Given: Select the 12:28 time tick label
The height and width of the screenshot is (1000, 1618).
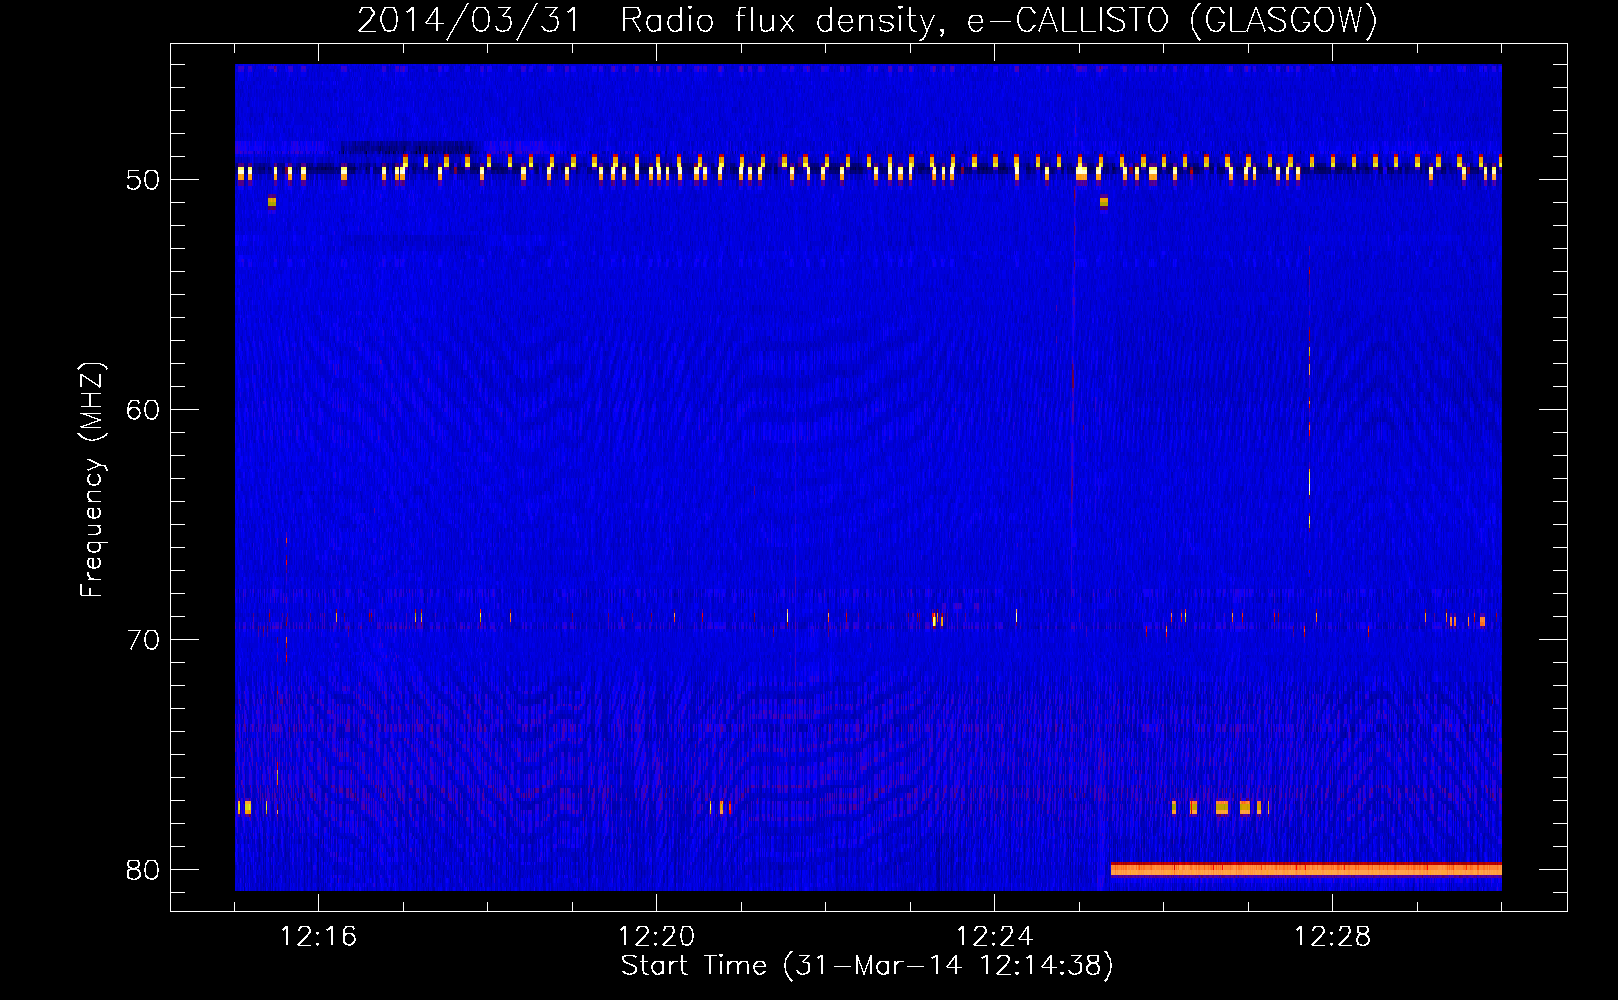Looking at the screenshot, I should click(1333, 937).
